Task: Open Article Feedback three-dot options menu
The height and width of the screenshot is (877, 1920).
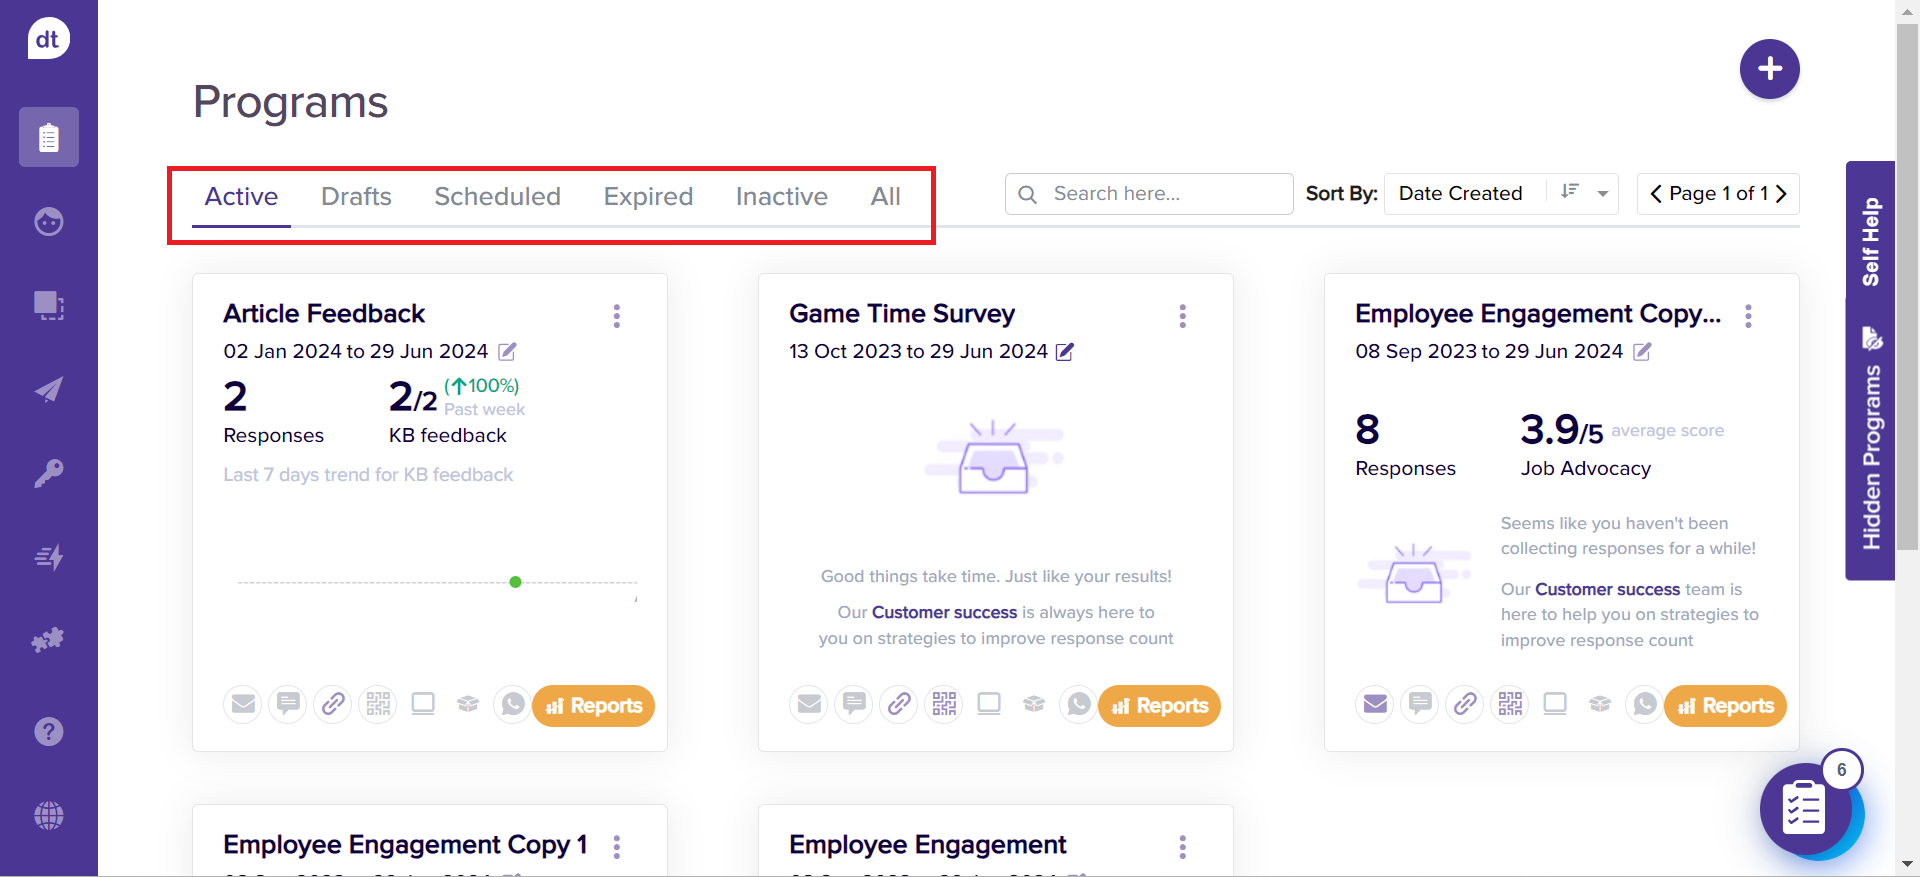Action: pyautogui.click(x=616, y=316)
